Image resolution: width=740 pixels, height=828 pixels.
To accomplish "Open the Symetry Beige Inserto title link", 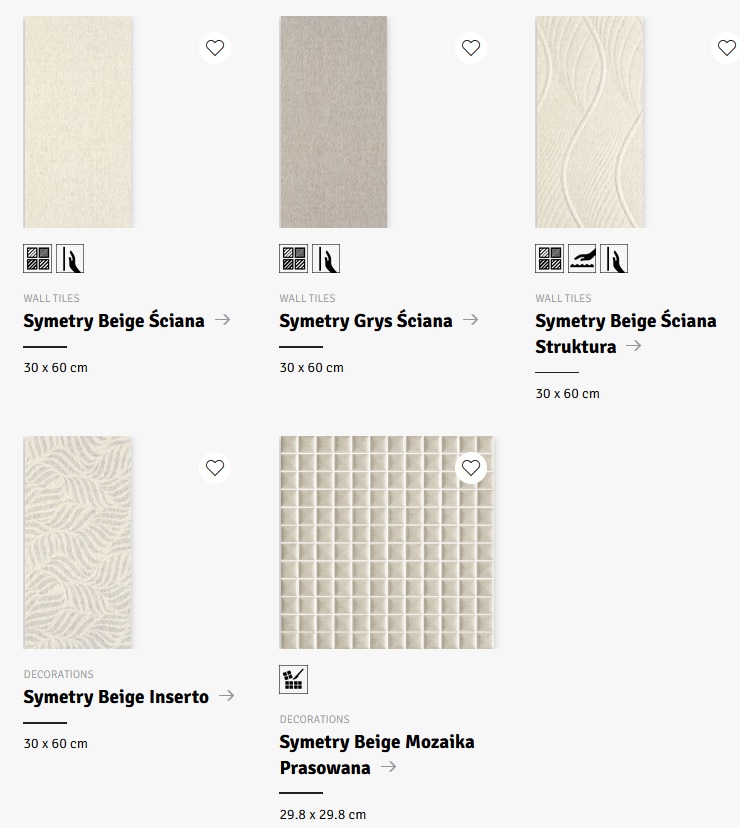I will click(x=116, y=697).
